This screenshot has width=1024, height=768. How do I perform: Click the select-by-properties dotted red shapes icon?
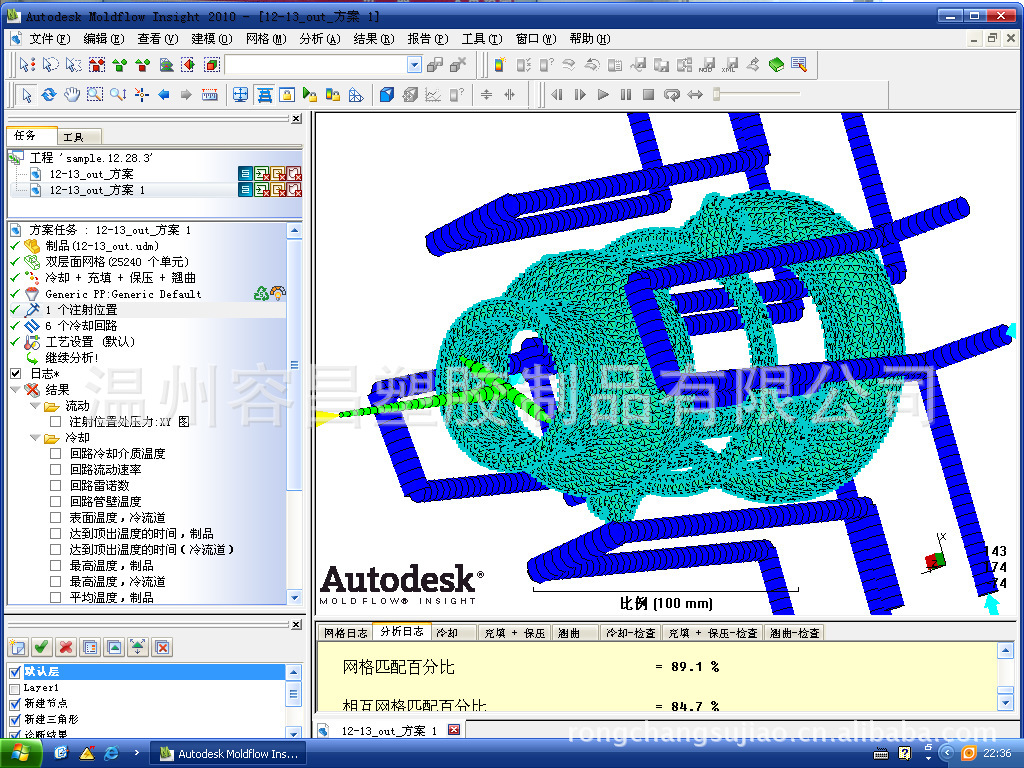point(97,65)
